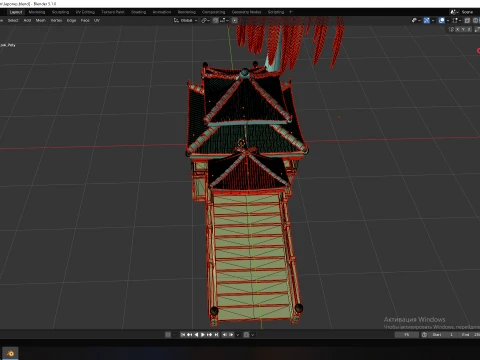
Task: Toggle the preview range clock icon
Action: 424,334
